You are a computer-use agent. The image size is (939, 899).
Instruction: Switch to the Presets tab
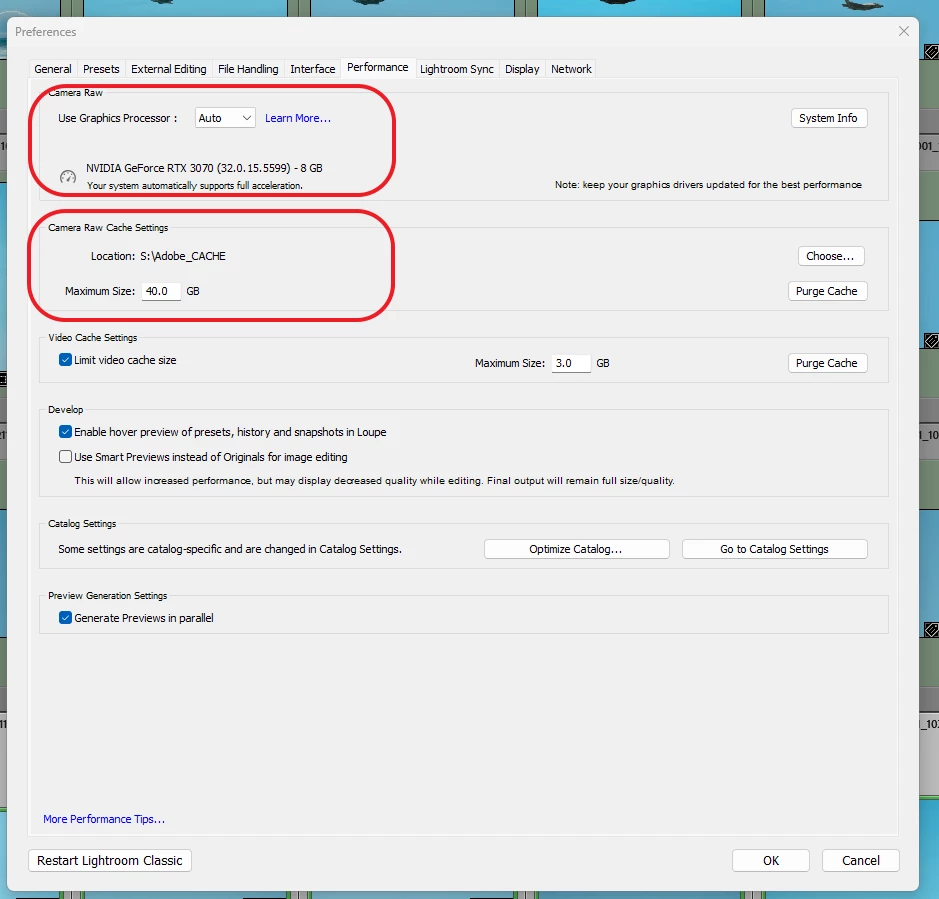pos(101,69)
